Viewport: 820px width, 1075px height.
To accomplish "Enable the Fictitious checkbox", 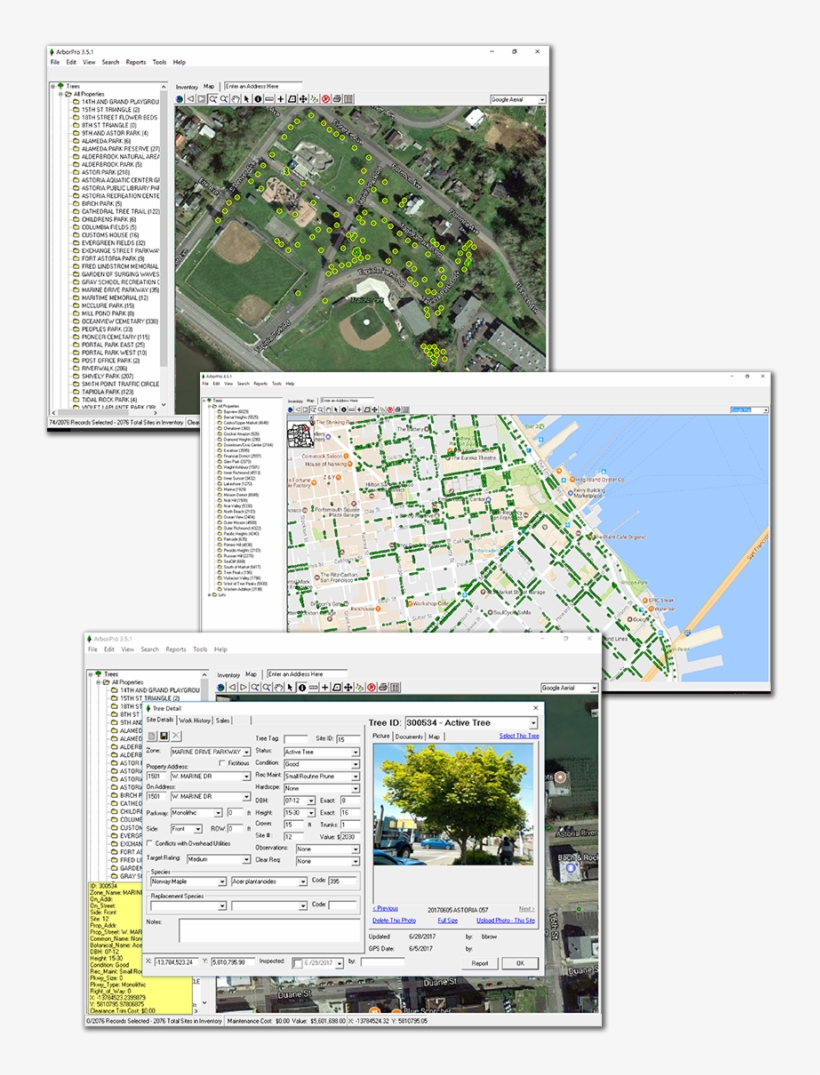I will click(x=221, y=763).
